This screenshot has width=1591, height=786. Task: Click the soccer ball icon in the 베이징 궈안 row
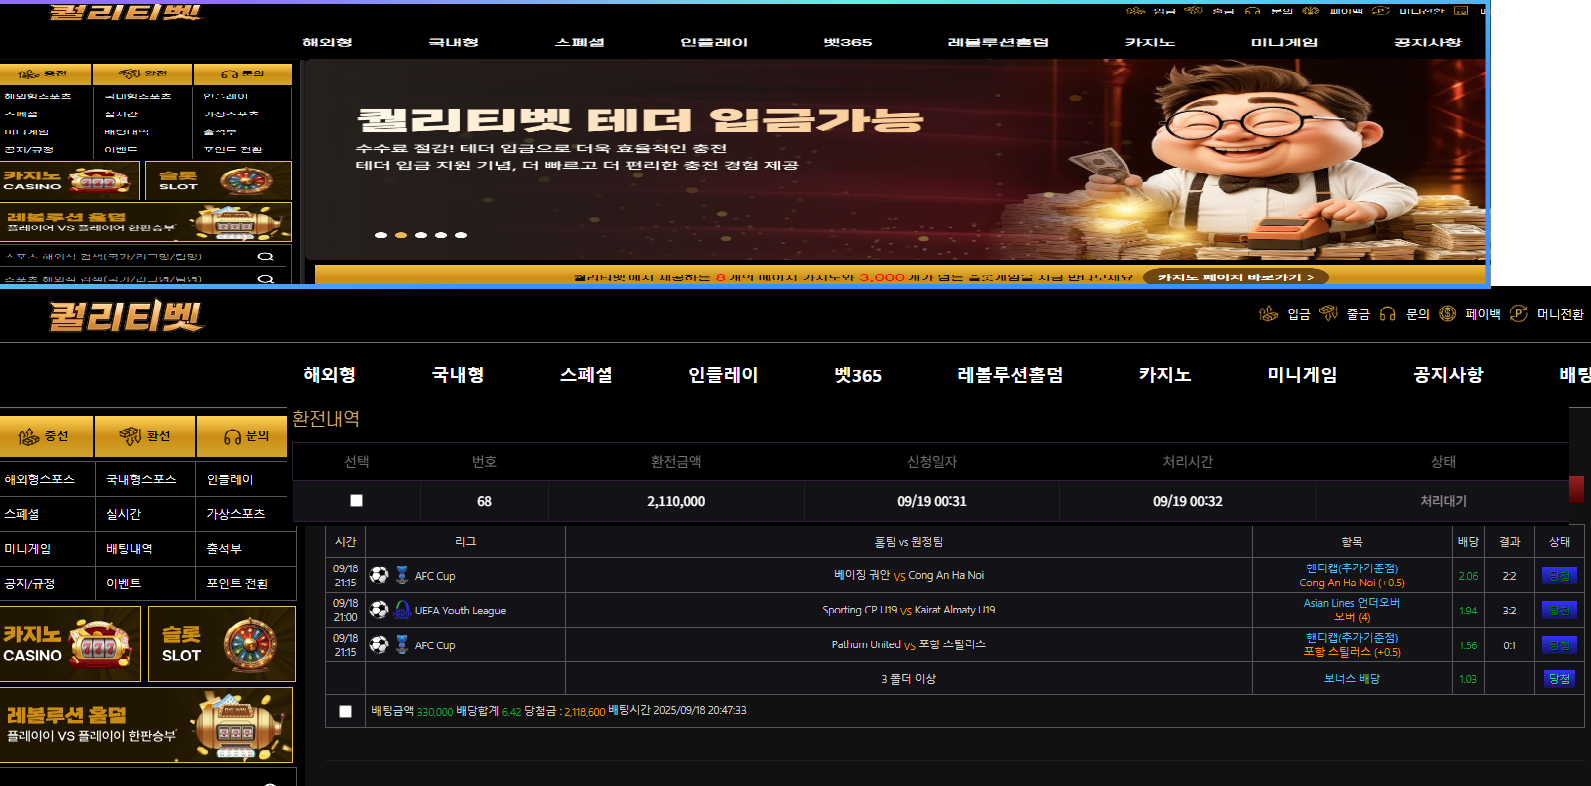tap(379, 575)
